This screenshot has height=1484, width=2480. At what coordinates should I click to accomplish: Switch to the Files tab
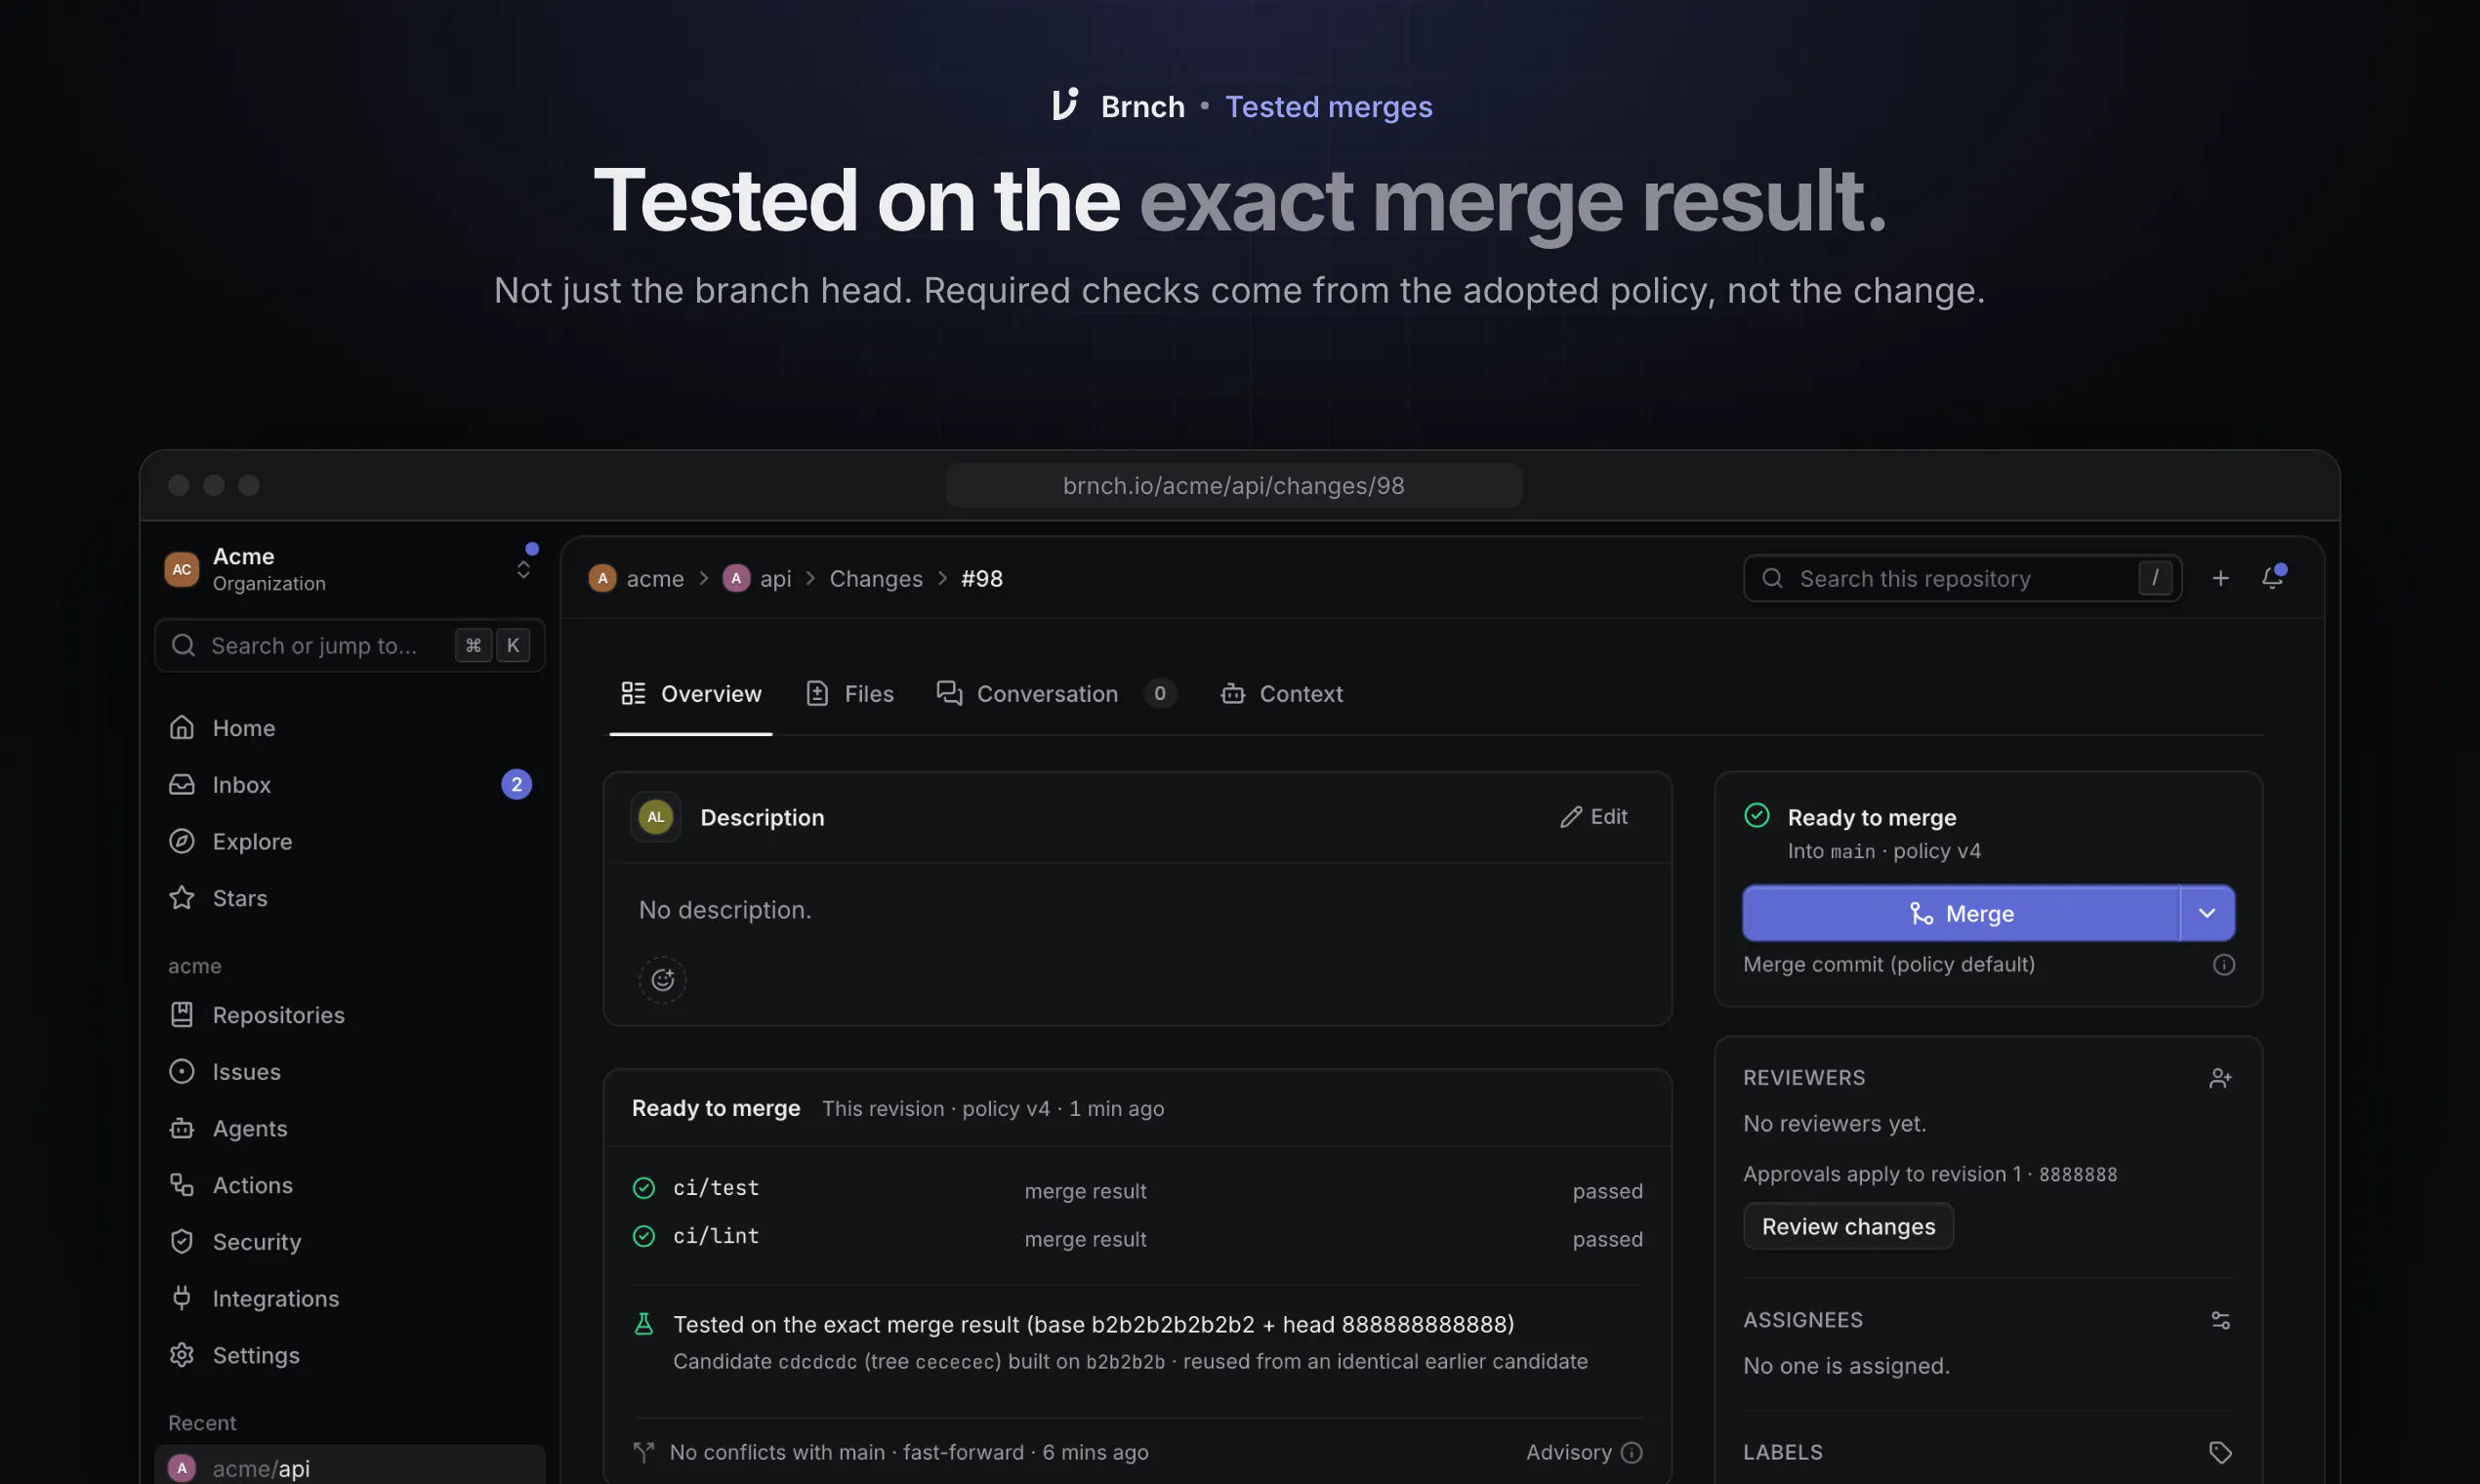coord(850,694)
